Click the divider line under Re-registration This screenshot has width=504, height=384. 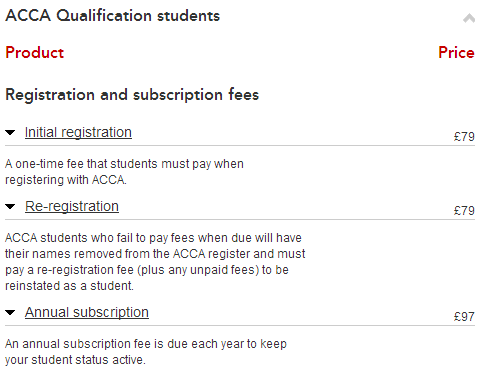240,220
